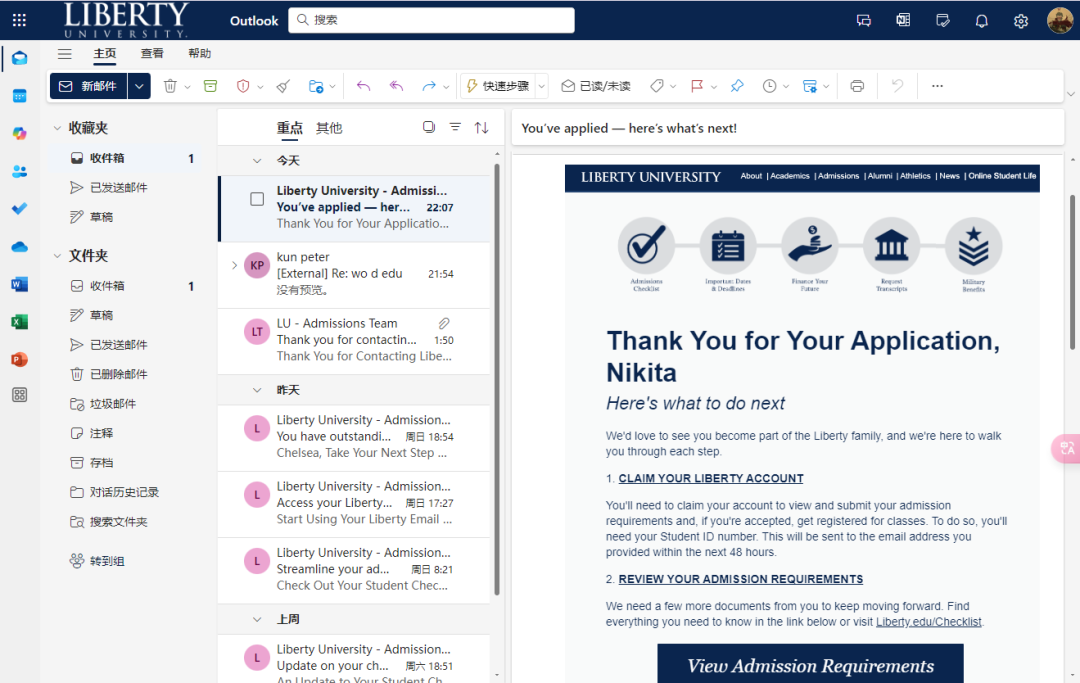Open the Flag dropdown arrow
This screenshot has height=683, width=1080.
(714, 87)
